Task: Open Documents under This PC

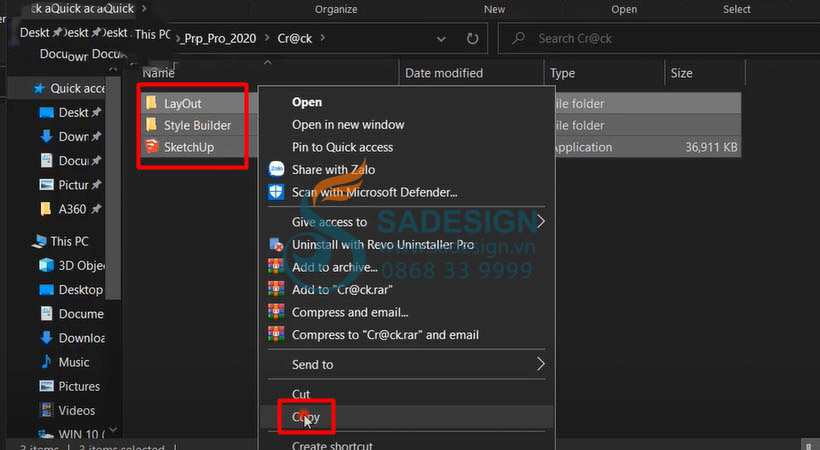Action: 81,313
